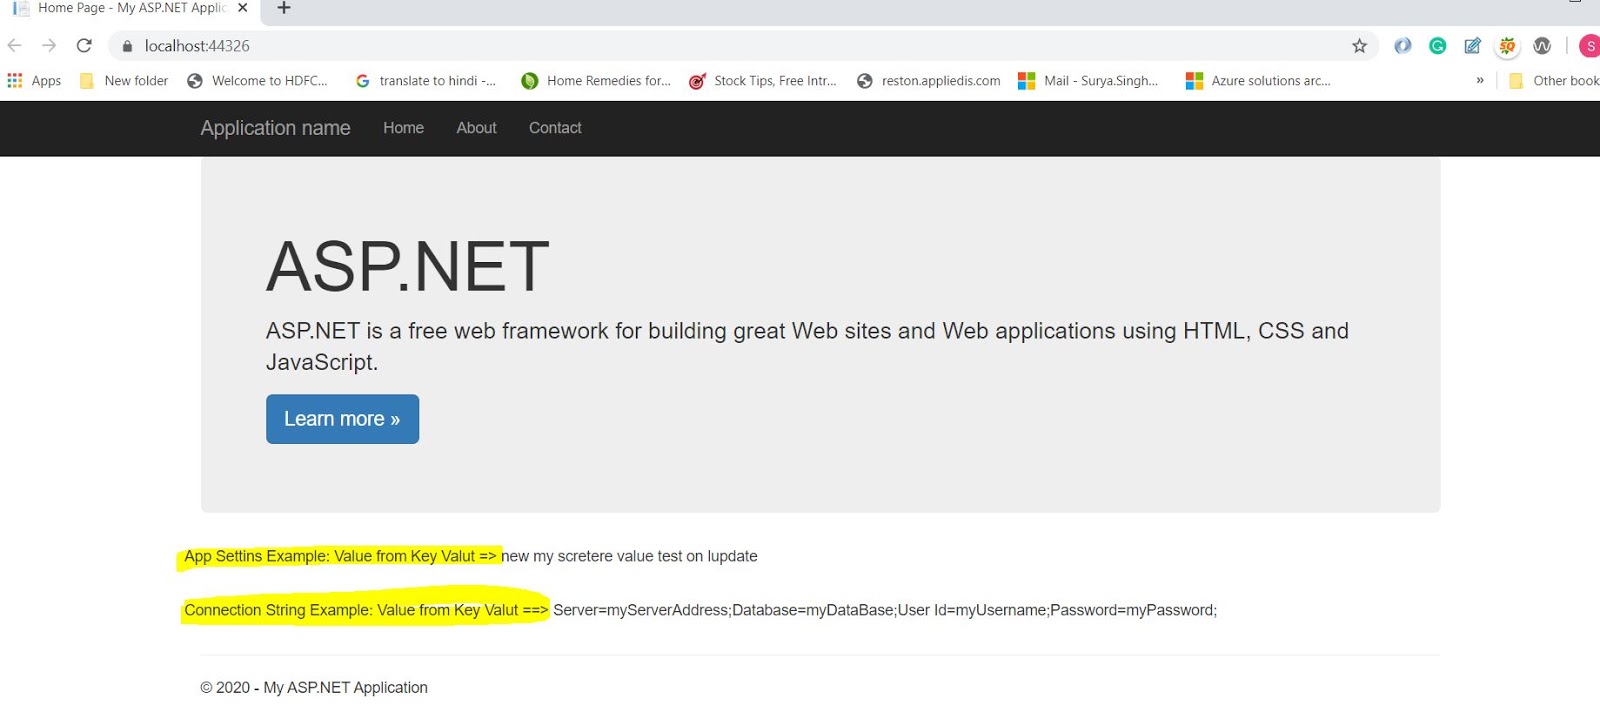Click the browser back arrow
Viewport: 1600px width, 719px height.
coord(14,46)
